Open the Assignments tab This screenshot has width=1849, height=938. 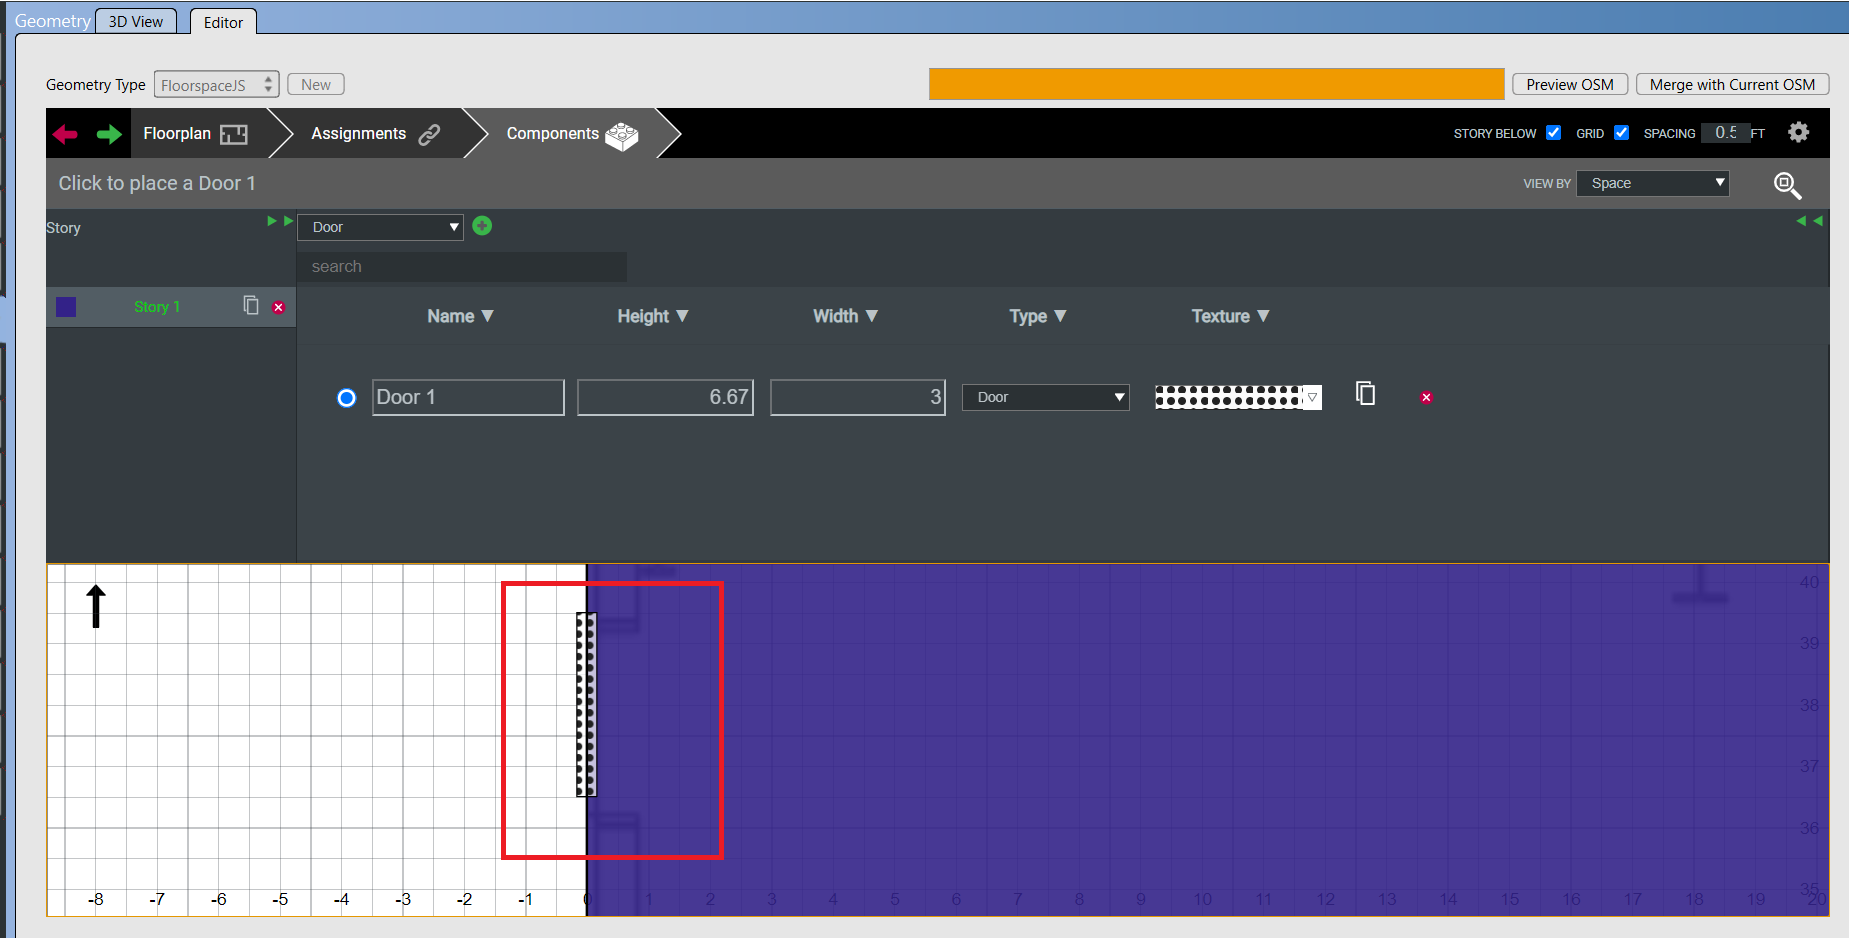click(375, 134)
